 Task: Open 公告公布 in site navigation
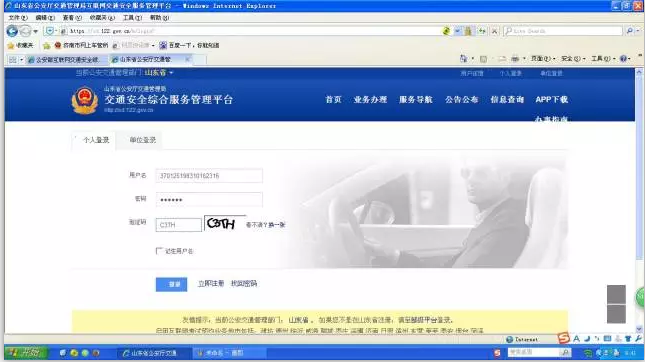click(x=461, y=100)
